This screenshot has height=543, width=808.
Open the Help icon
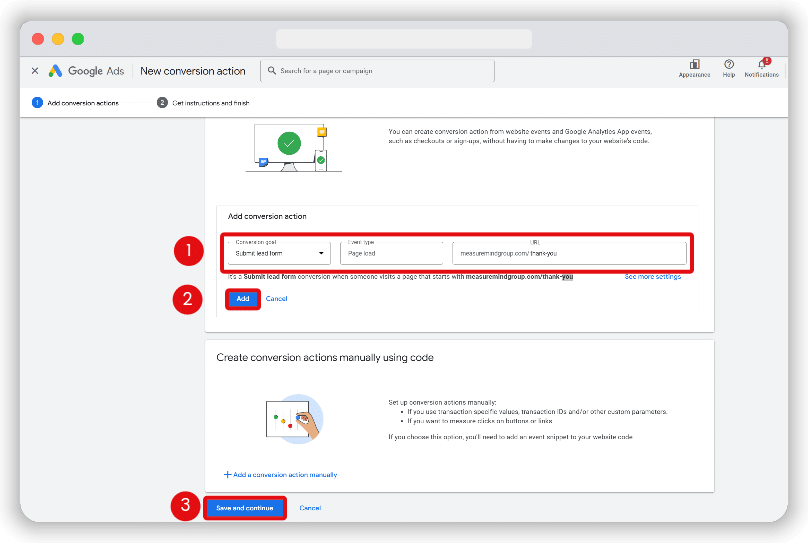coord(729,68)
